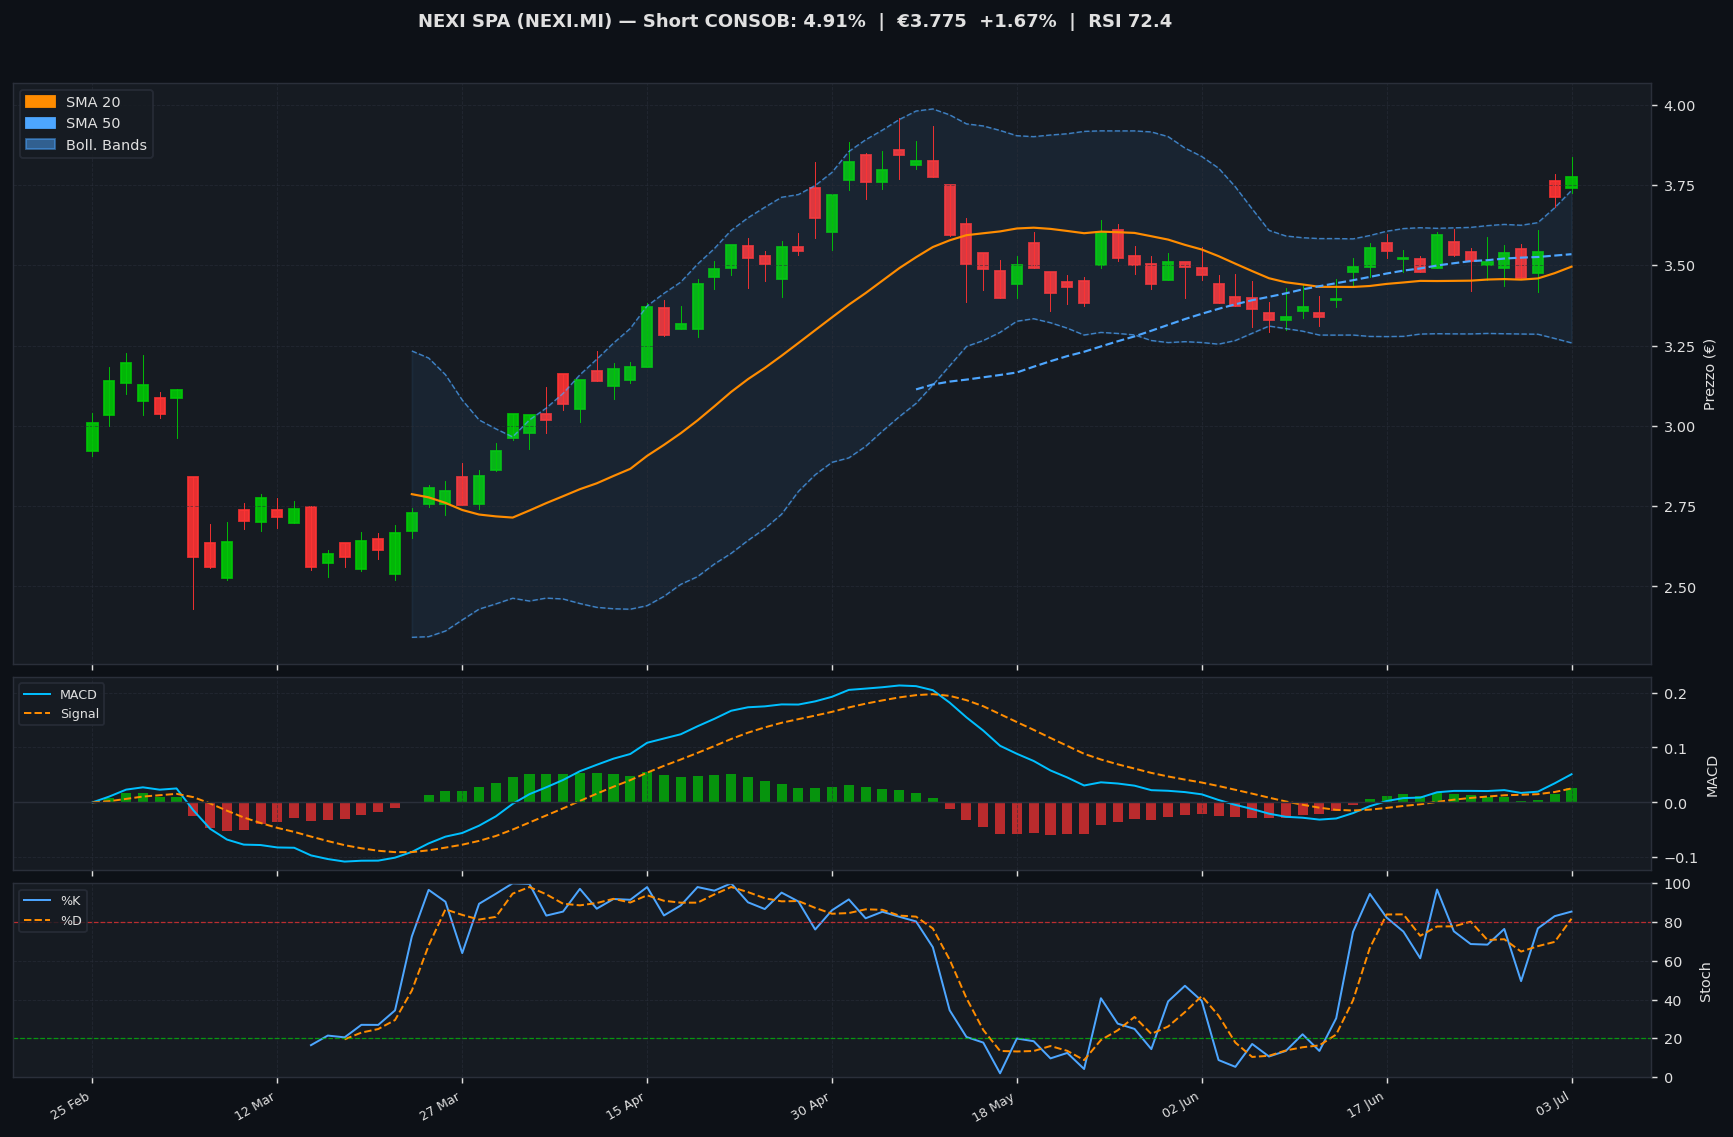Click the "60" stochastic axis value
The height and width of the screenshot is (1137, 1733).
tap(1671, 962)
